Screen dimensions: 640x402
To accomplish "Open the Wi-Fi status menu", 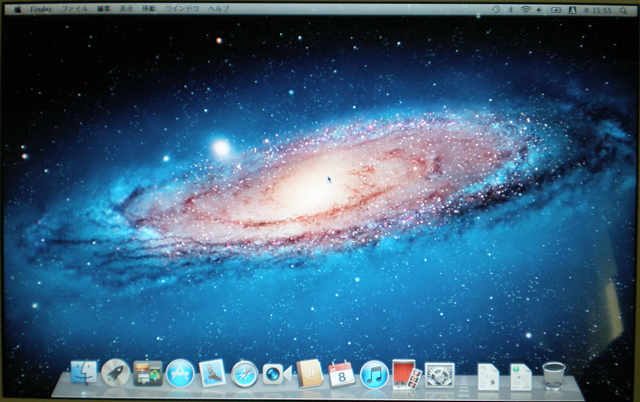I will [525, 10].
